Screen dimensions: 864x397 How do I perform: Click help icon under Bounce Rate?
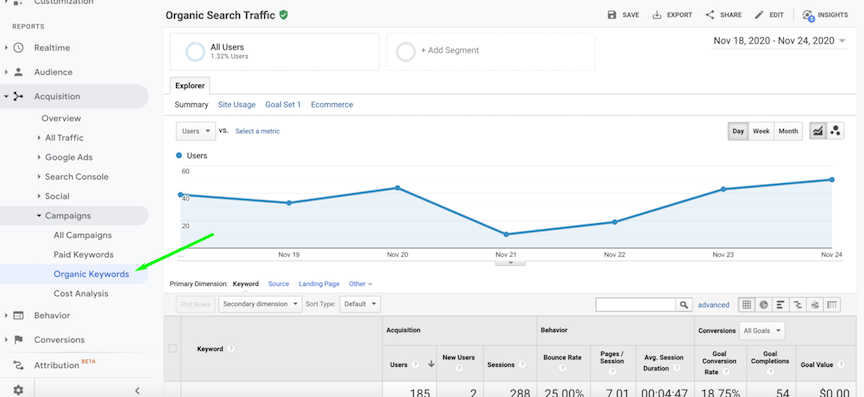[x=562, y=368]
